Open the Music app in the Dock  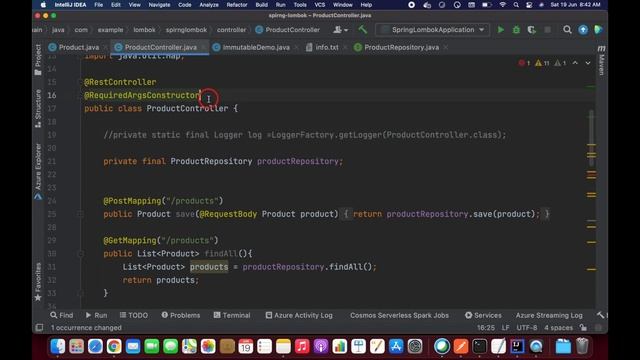click(x=302, y=347)
